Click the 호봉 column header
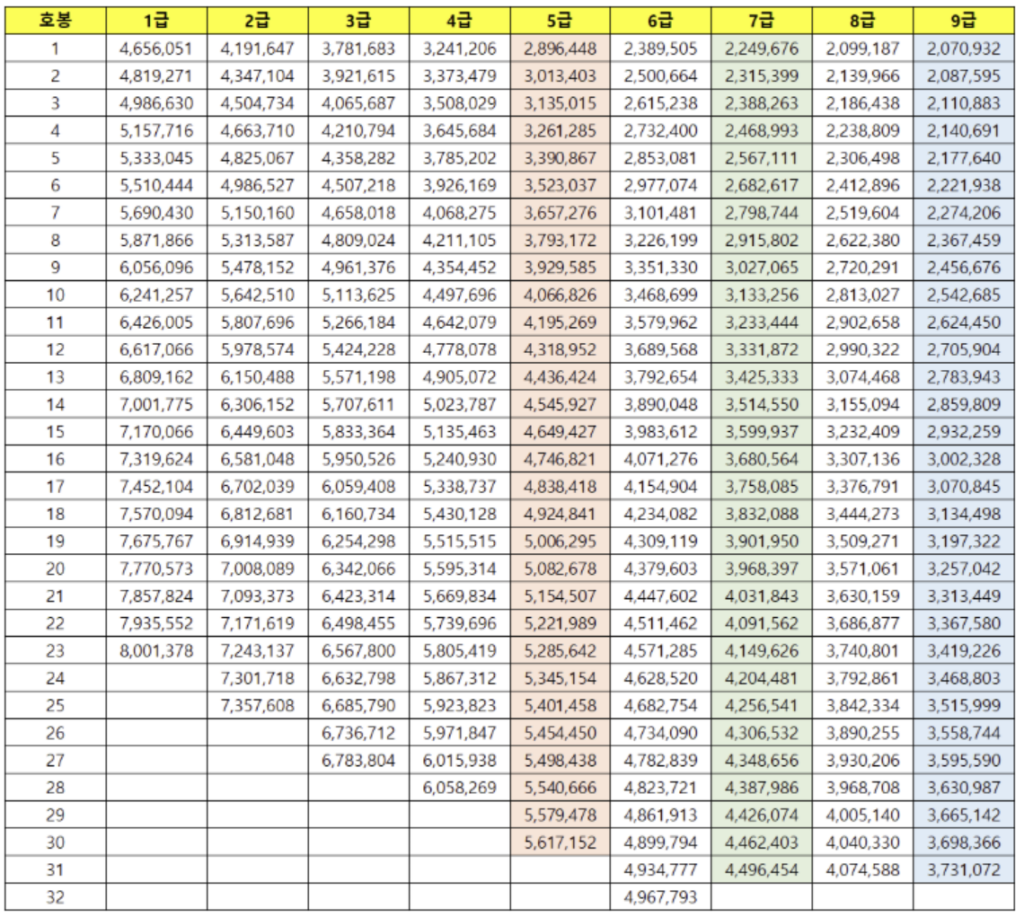Screen dimensions: 1024x917 [x=55, y=20]
